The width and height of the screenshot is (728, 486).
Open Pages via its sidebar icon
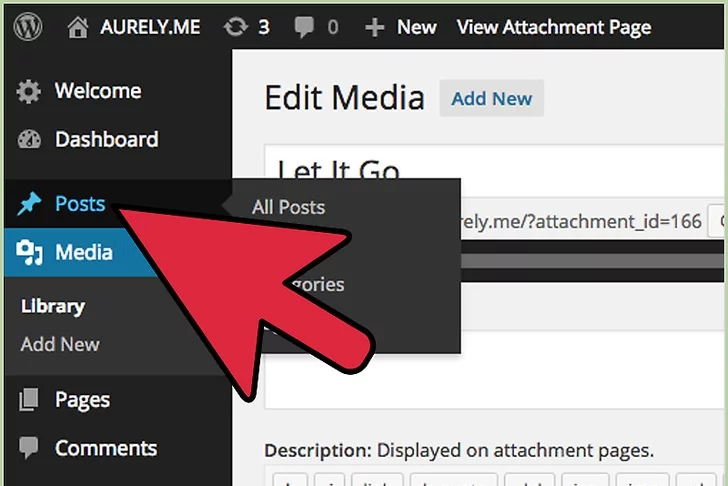coord(30,400)
